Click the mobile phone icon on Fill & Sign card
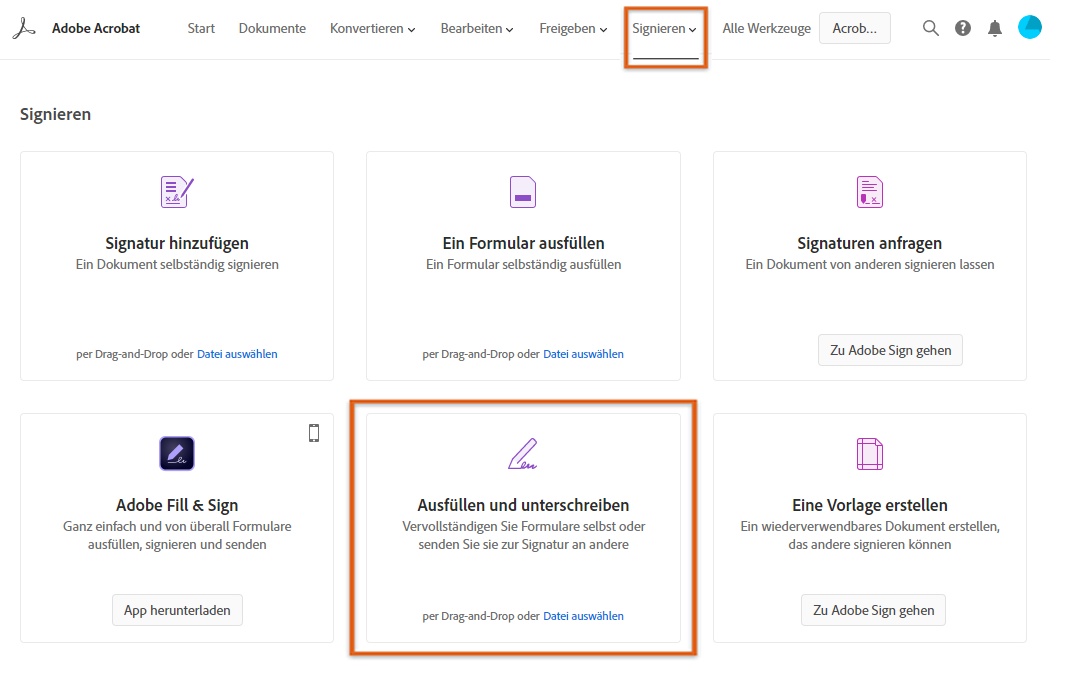 pyautogui.click(x=314, y=432)
